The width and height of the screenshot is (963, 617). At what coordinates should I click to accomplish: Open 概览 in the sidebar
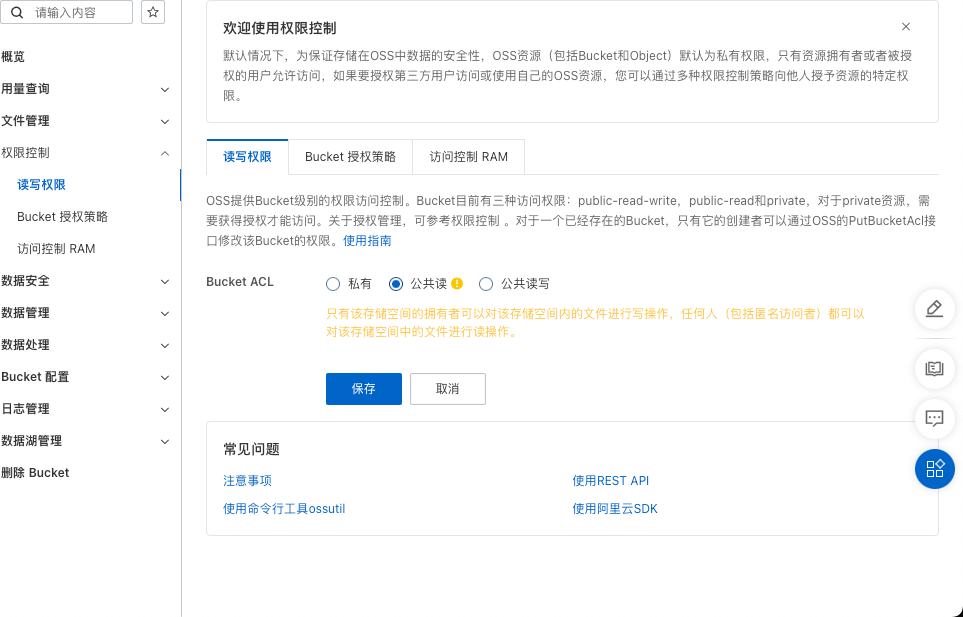[x=13, y=57]
